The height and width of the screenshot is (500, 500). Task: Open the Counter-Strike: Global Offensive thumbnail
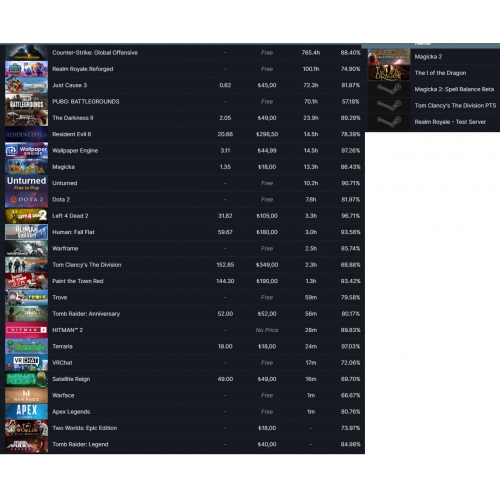pos(26,53)
